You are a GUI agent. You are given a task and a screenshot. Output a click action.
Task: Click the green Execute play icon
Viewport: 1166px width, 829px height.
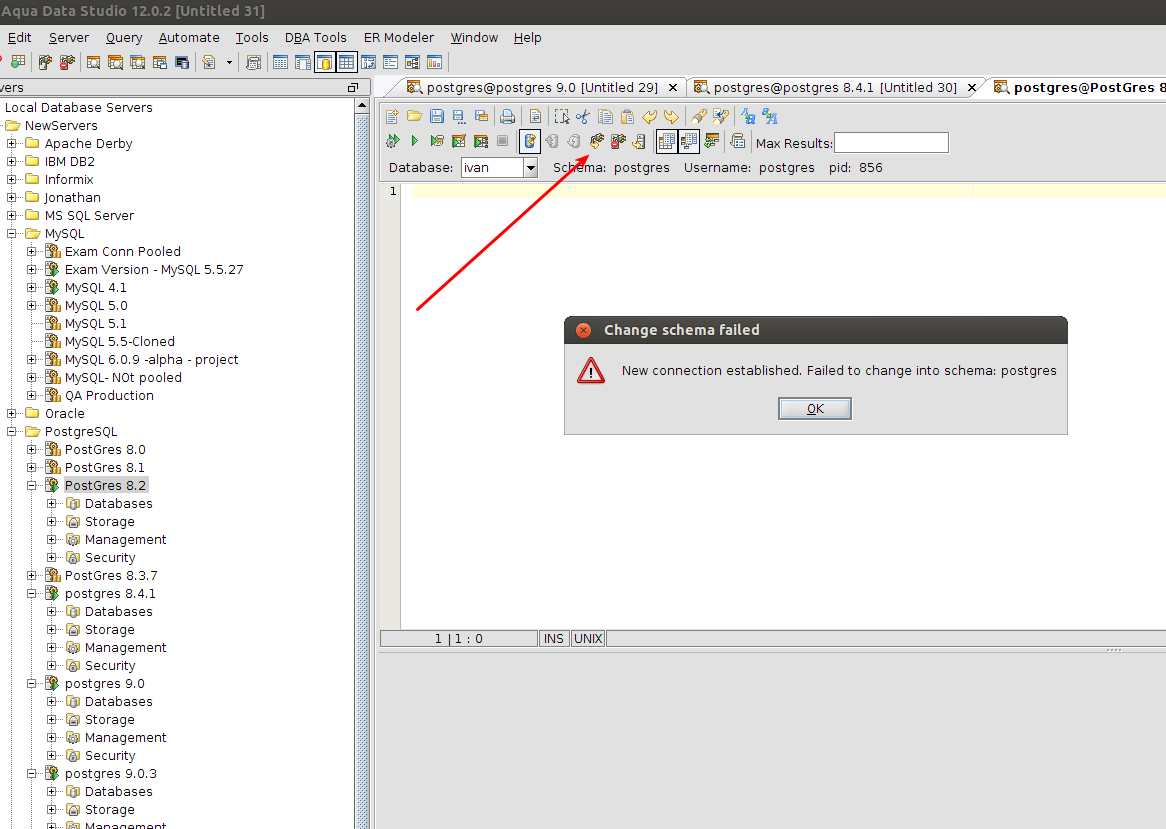coord(415,141)
